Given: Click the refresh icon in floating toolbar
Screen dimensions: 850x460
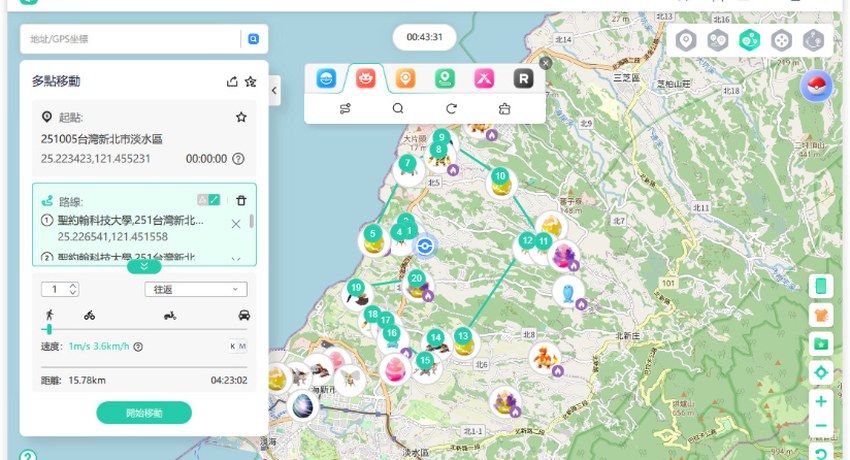Looking at the screenshot, I should click(x=451, y=108).
